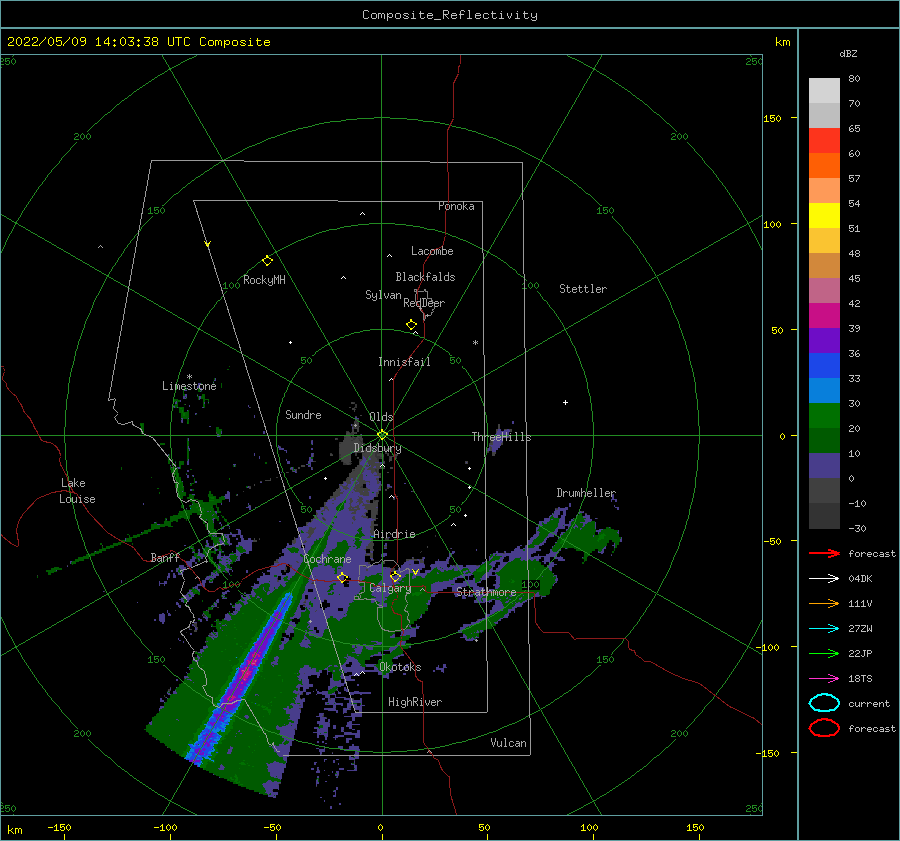Screen dimensions: 900x841
Task: Click the white 04DK arrow icon
Action: click(x=824, y=579)
